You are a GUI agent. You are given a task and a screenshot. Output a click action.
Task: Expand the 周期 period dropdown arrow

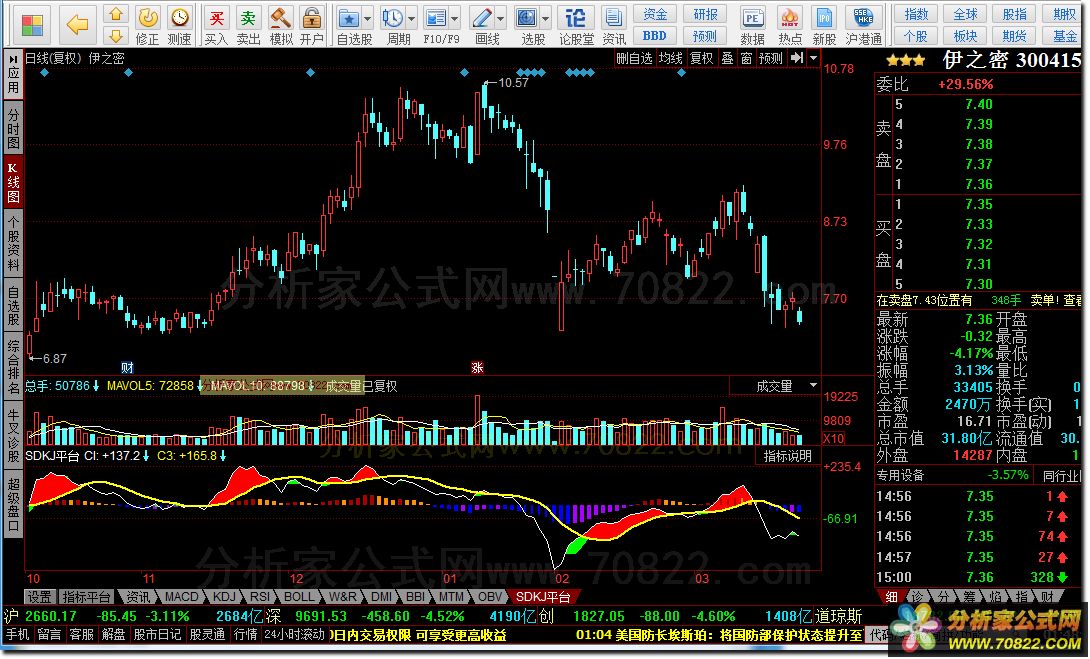412,19
